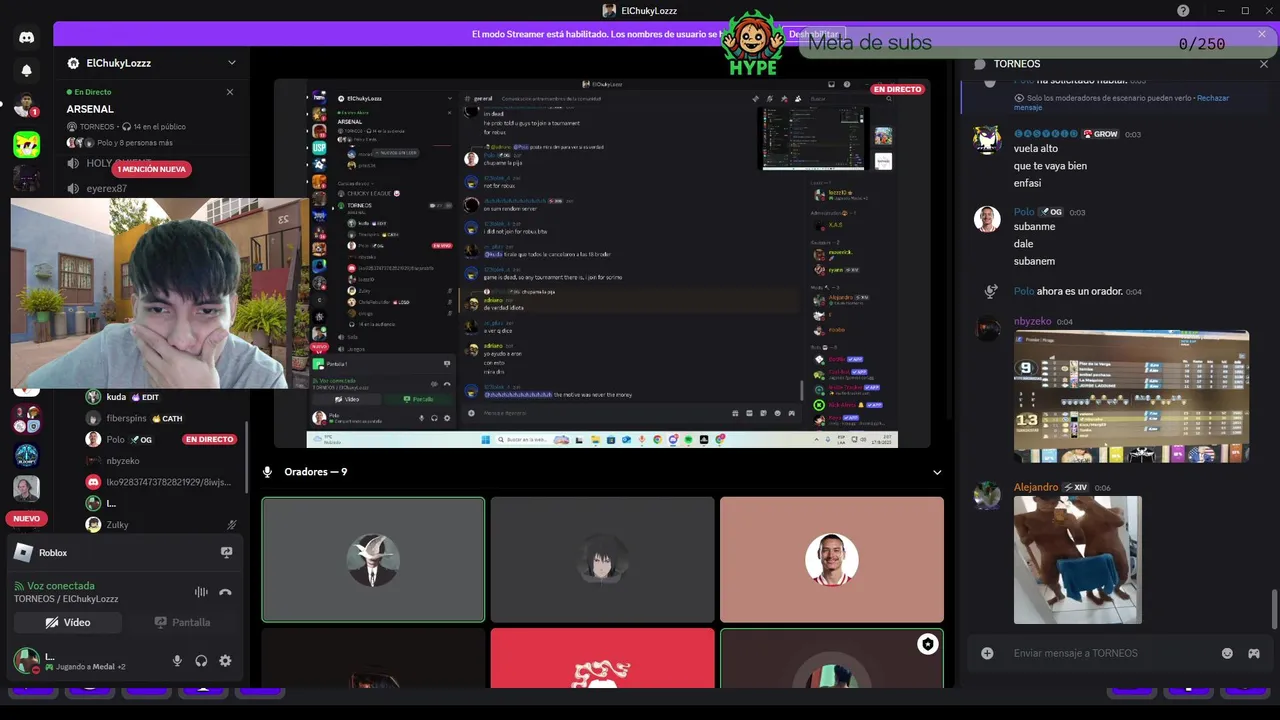The height and width of the screenshot is (720, 1280).
Task: Click Polo username in chat message
Action: 1024,212
